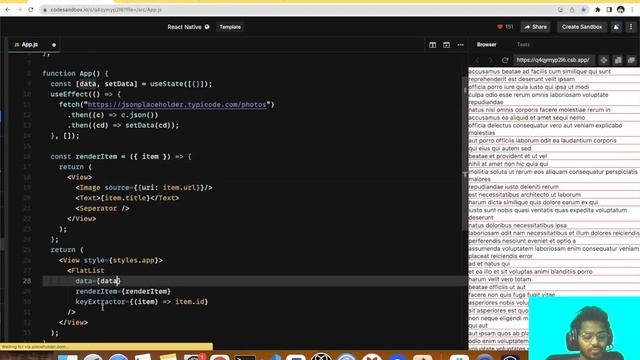Click Create Sandbox button
The image size is (640, 360).
coord(582,27)
